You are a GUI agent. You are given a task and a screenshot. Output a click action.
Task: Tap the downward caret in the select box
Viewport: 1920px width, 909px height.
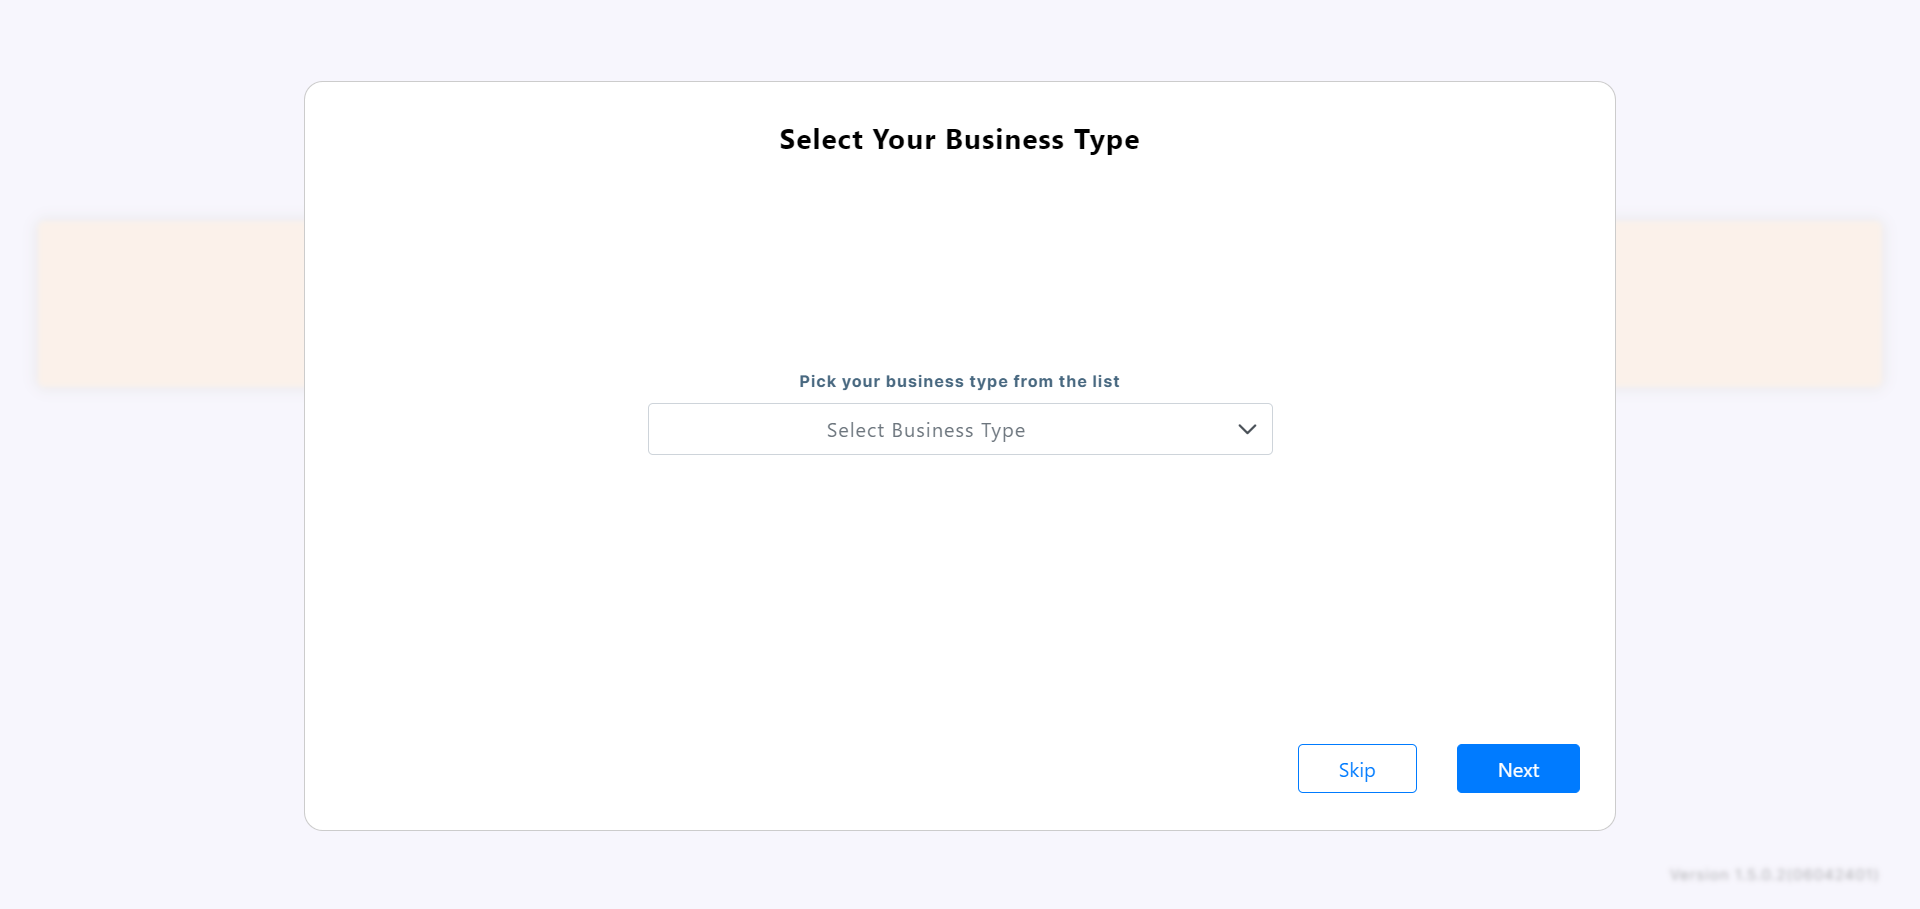click(x=1246, y=429)
